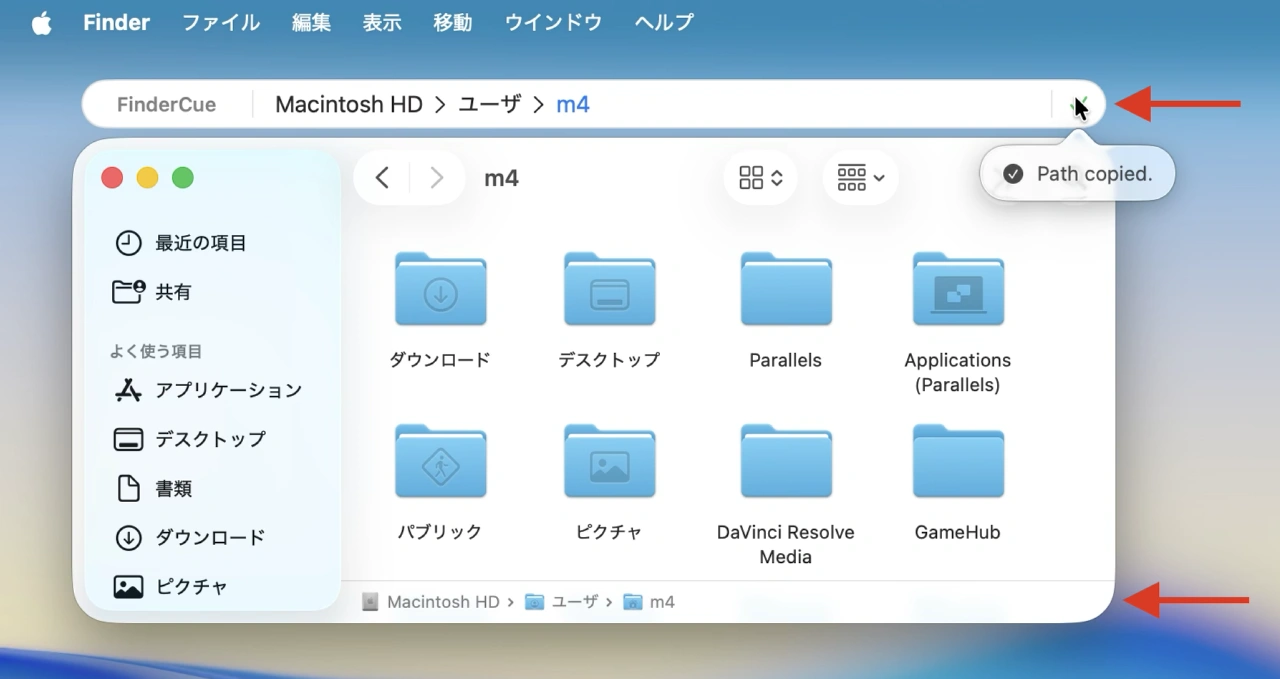Viewport: 1280px width, 679px height.
Task: Close the Finder window with red button
Action: [112, 178]
